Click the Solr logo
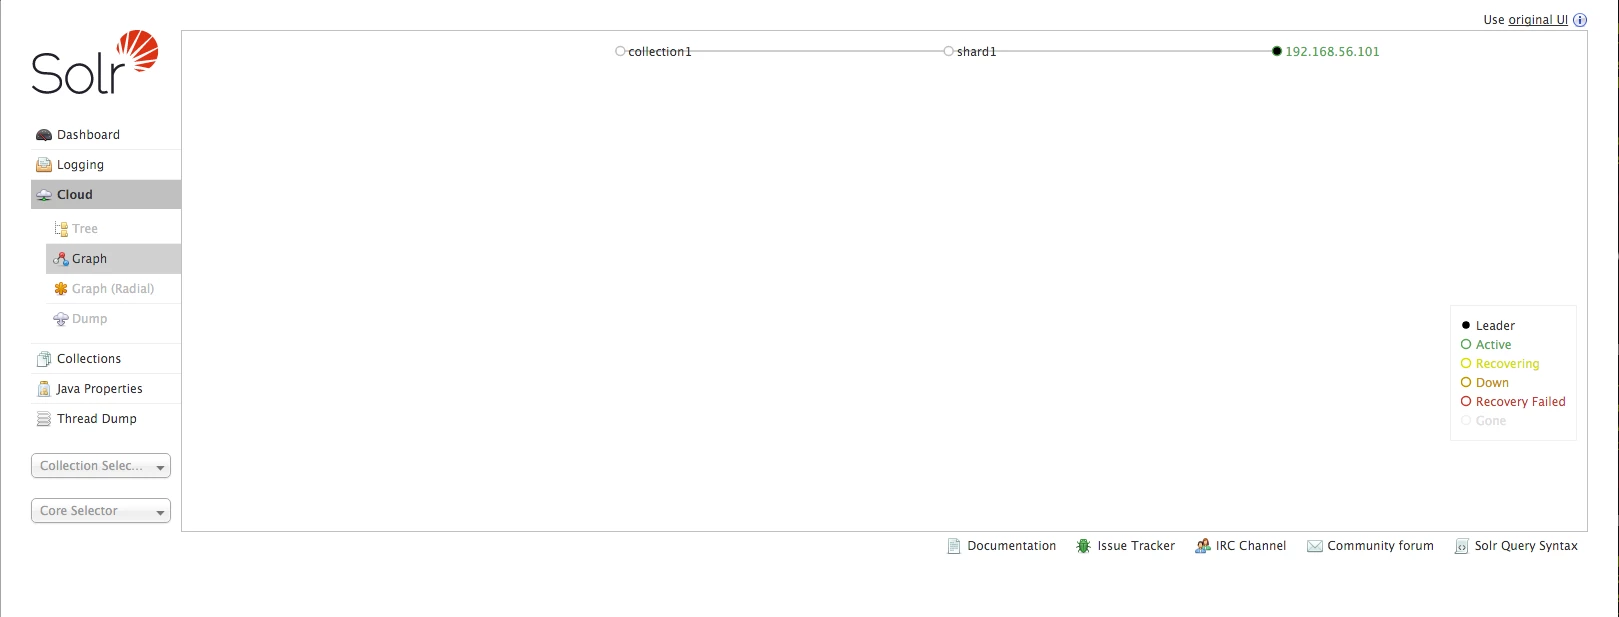Viewport: 1619px width, 617px height. [x=95, y=63]
